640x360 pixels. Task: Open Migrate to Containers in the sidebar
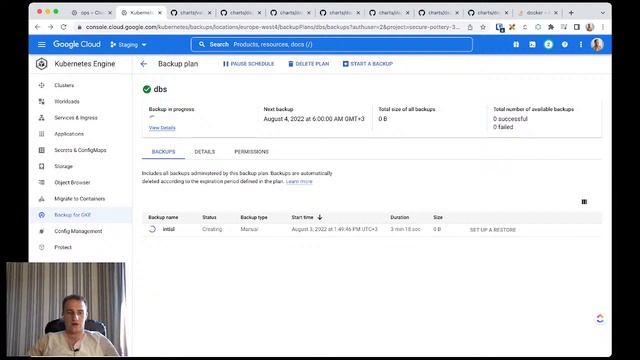[x=80, y=199]
